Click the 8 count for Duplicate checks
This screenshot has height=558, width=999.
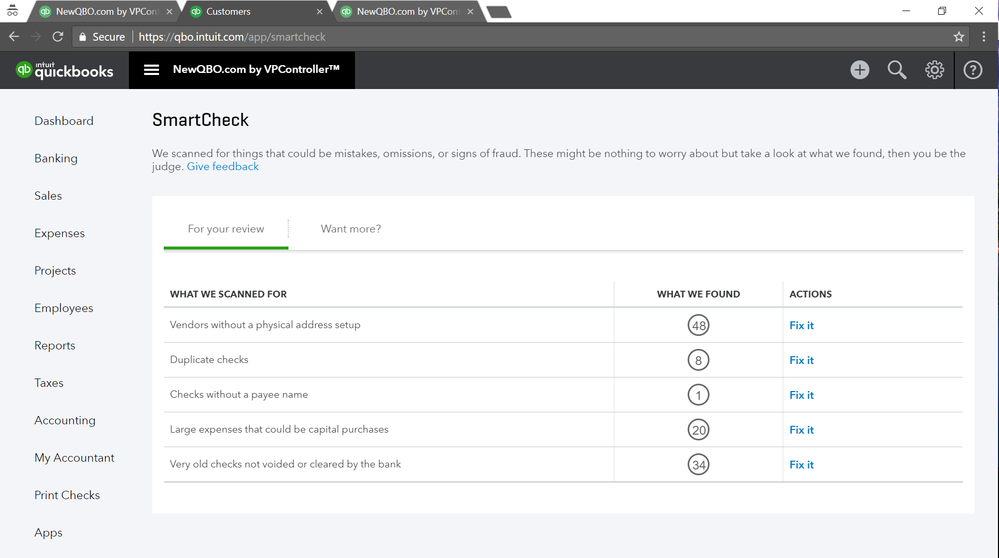698,361
